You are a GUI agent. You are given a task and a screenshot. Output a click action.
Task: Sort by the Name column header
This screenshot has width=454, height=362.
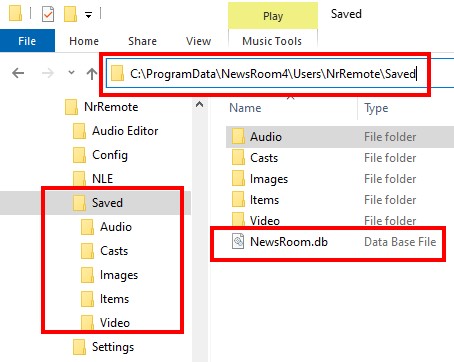click(x=245, y=108)
